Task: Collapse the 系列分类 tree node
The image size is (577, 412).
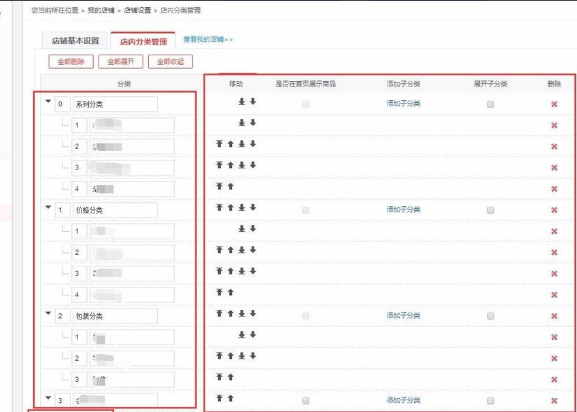Action: point(48,101)
